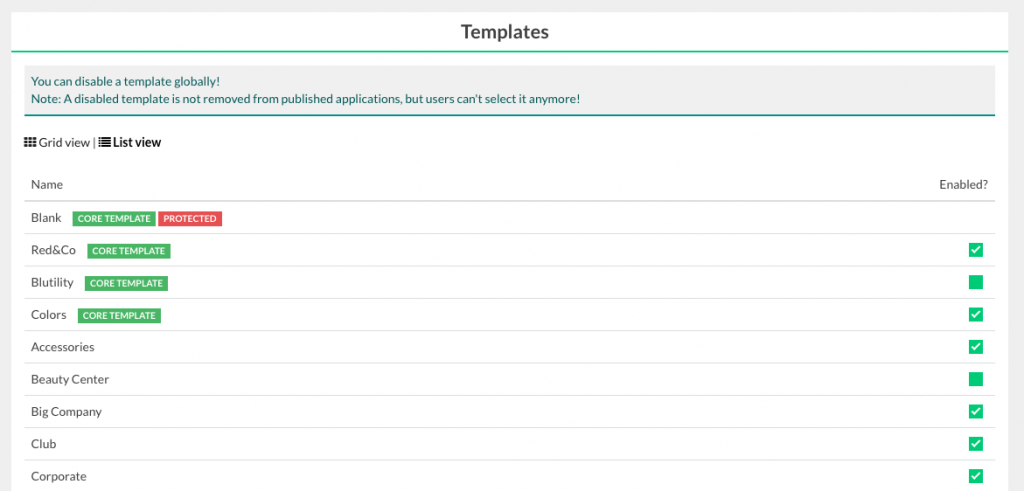Image resolution: width=1024 pixels, height=491 pixels.
Task: Click the Grid view grid icon
Action: [x=30, y=143]
